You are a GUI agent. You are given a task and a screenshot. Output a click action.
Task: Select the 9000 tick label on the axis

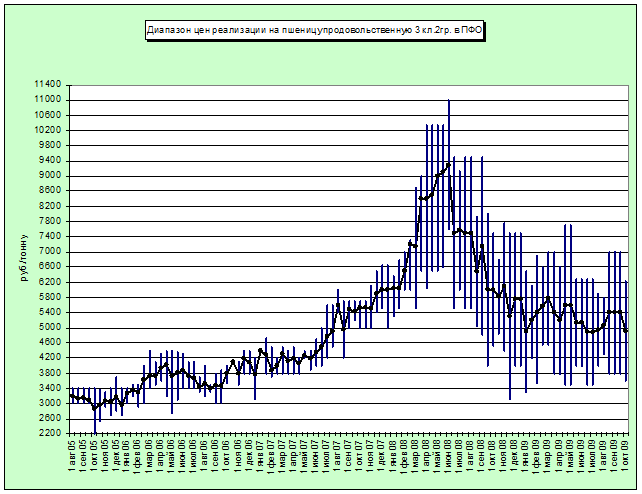pyautogui.click(x=50, y=176)
